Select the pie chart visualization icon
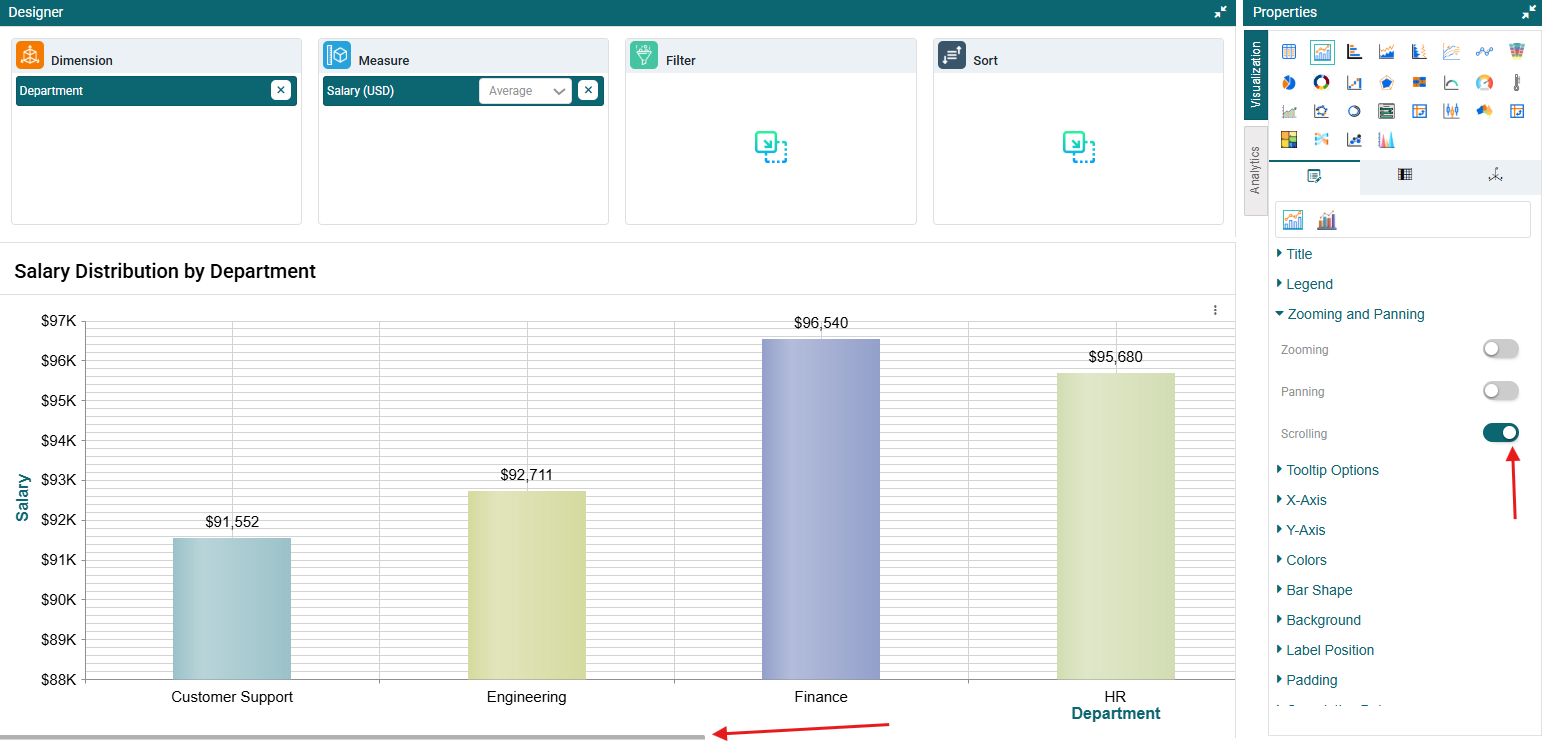This screenshot has height=742, width=1542. point(1289,82)
